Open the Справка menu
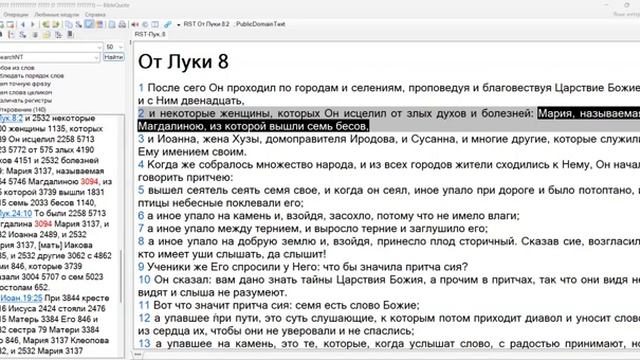The height and width of the screenshot is (360, 640). point(95,15)
